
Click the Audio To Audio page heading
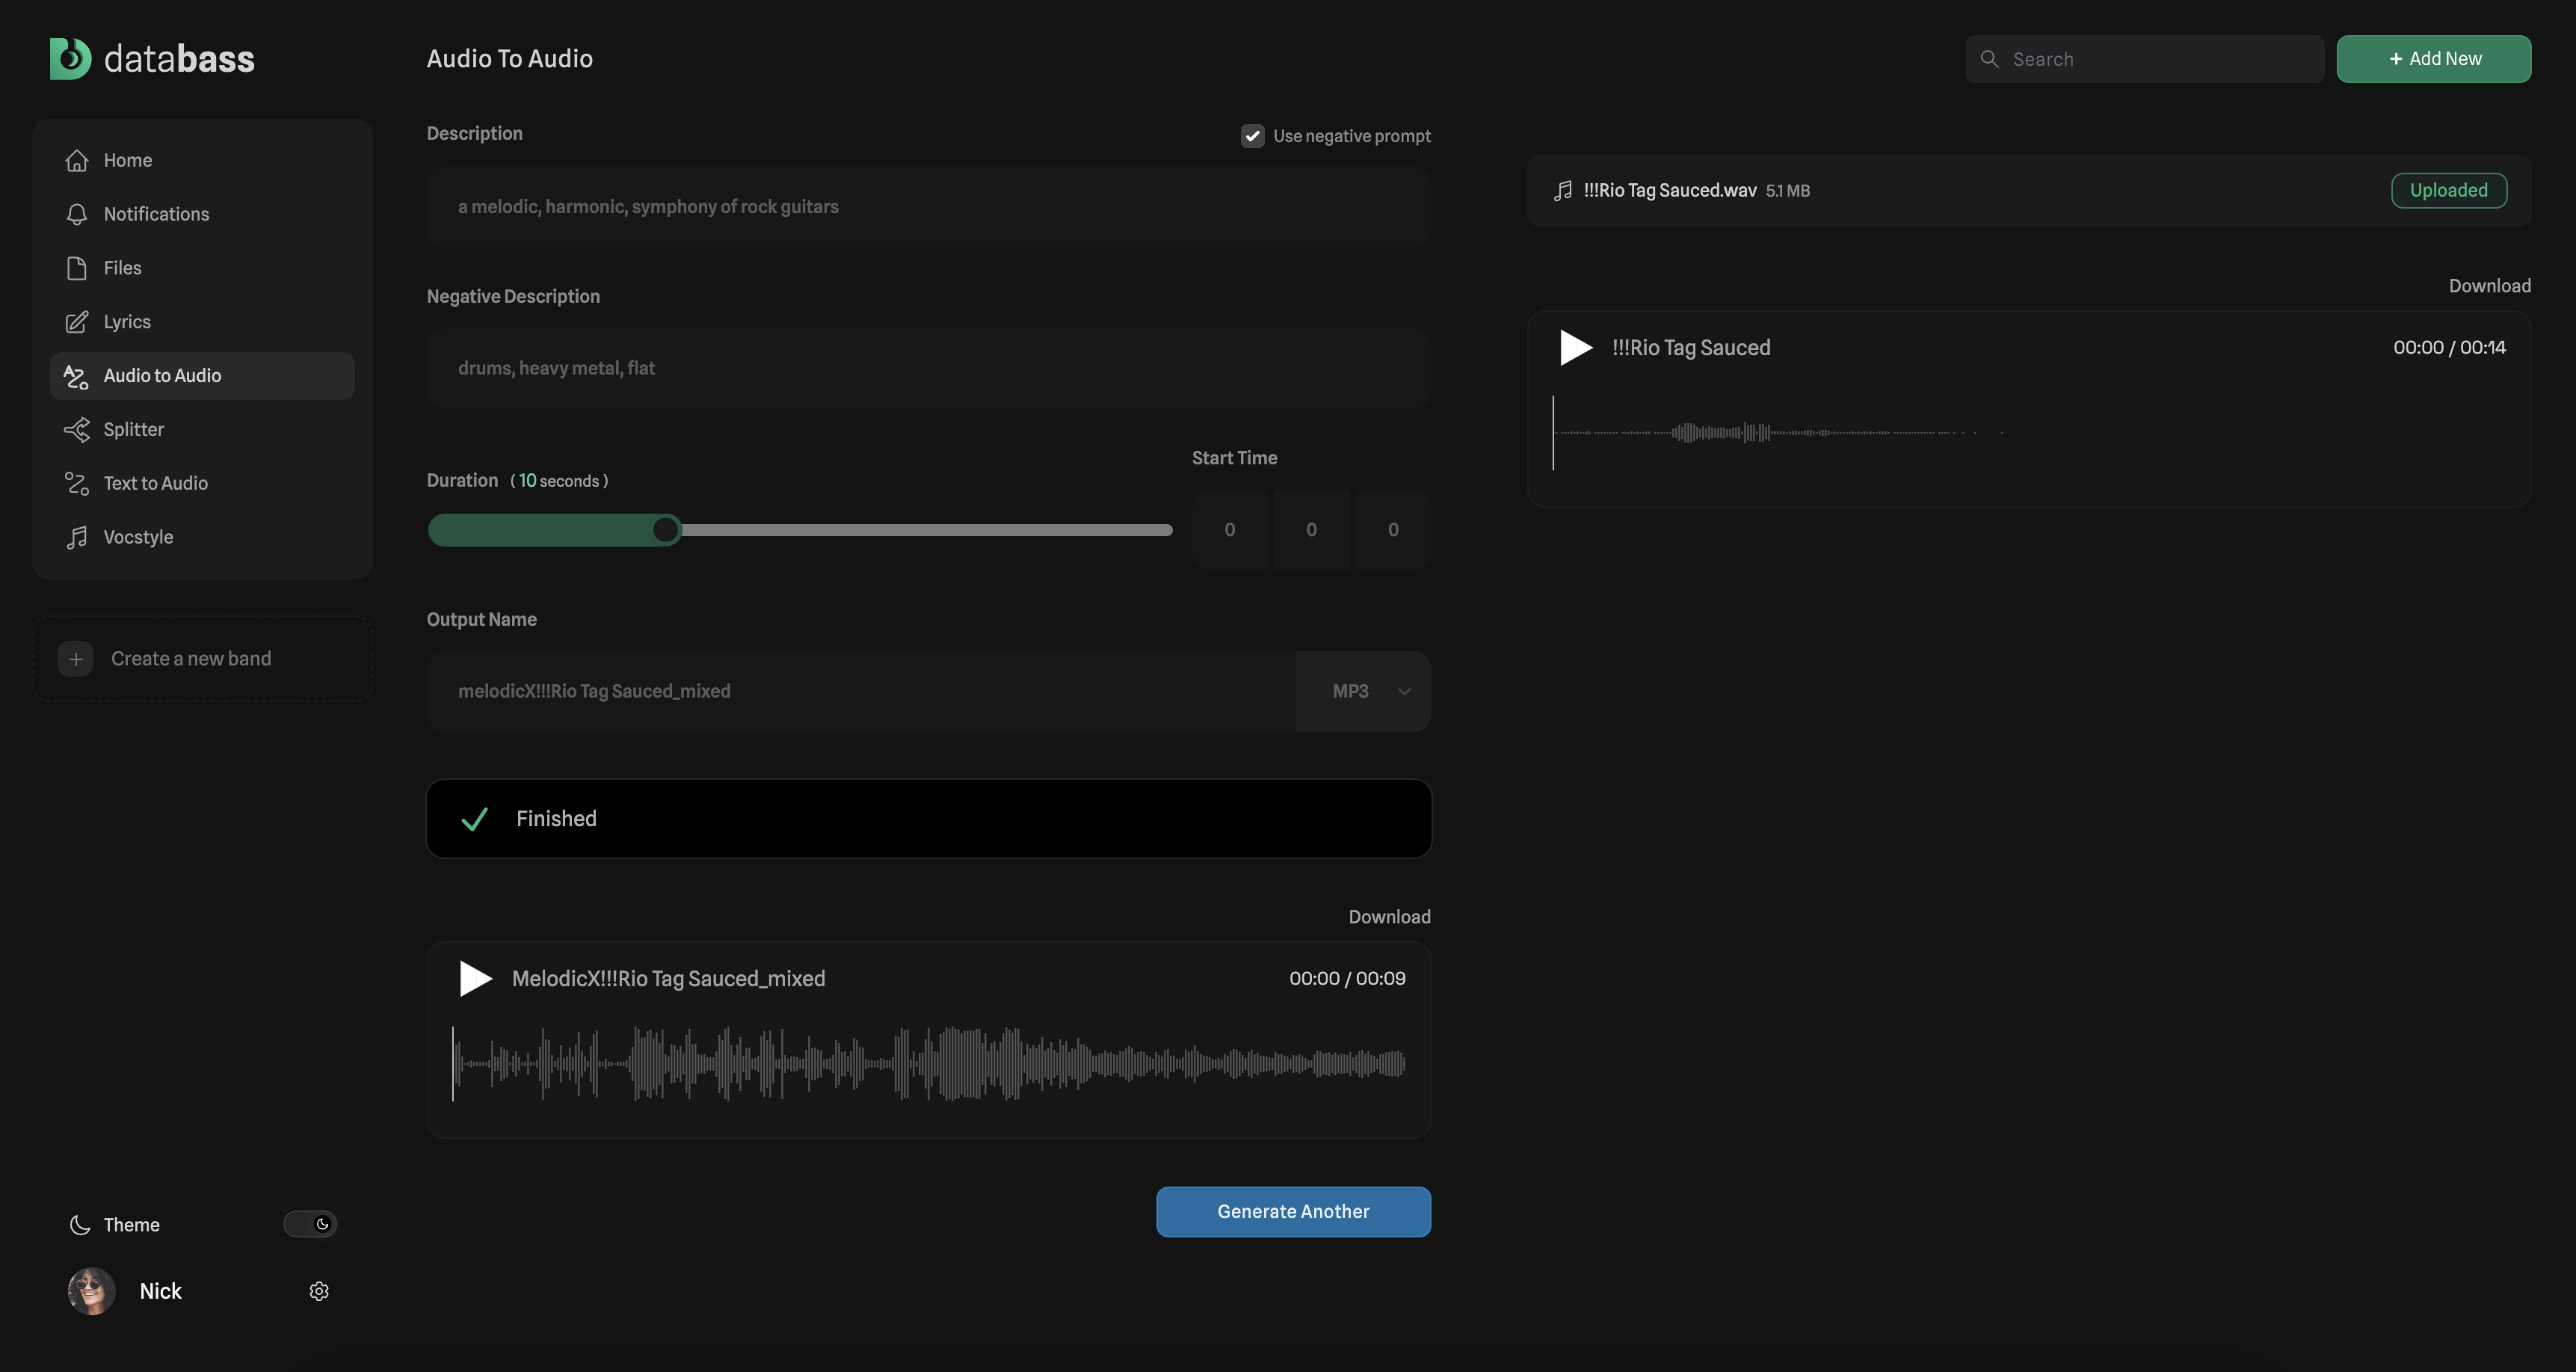tap(510, 59)
